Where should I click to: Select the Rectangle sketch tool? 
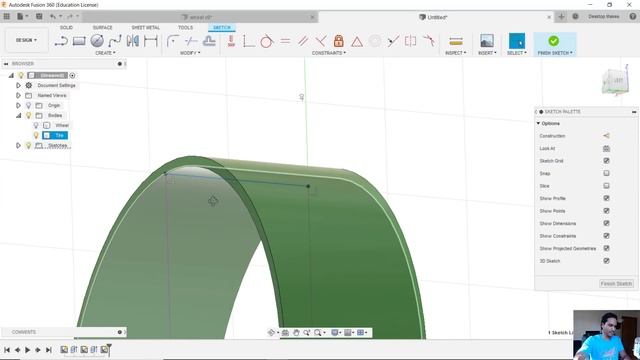coord(79,41)
